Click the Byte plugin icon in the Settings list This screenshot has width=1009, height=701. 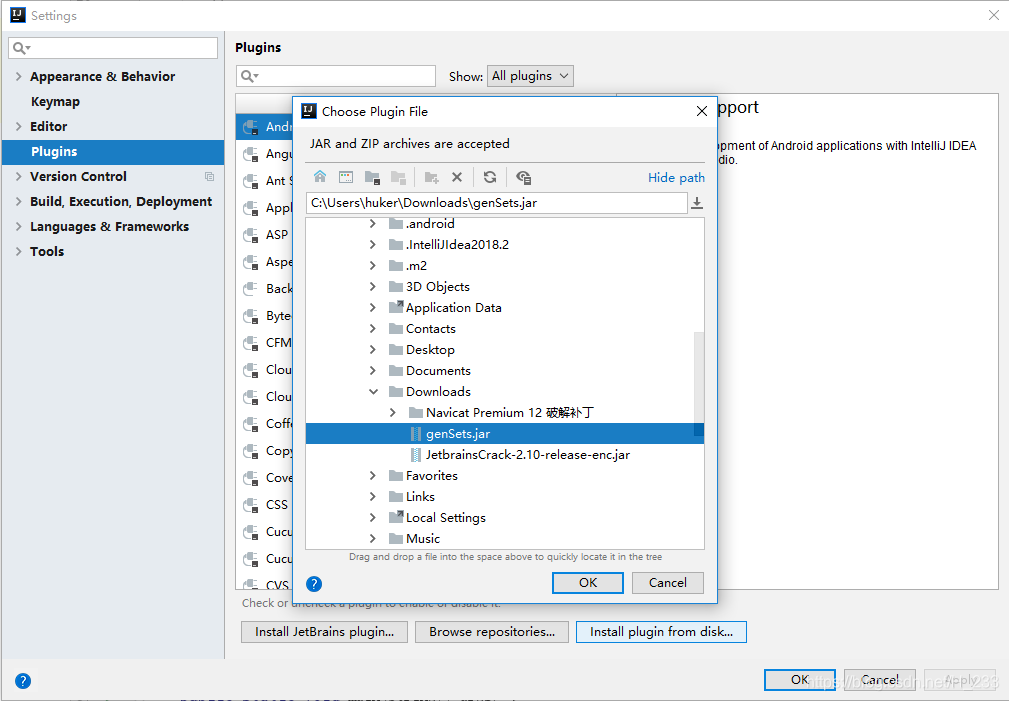tap(250, 316)
